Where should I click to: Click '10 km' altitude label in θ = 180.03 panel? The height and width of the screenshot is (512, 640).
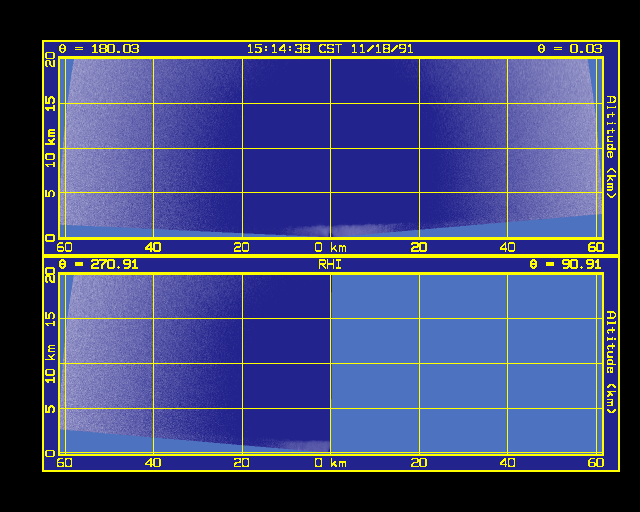coord(50,148)
